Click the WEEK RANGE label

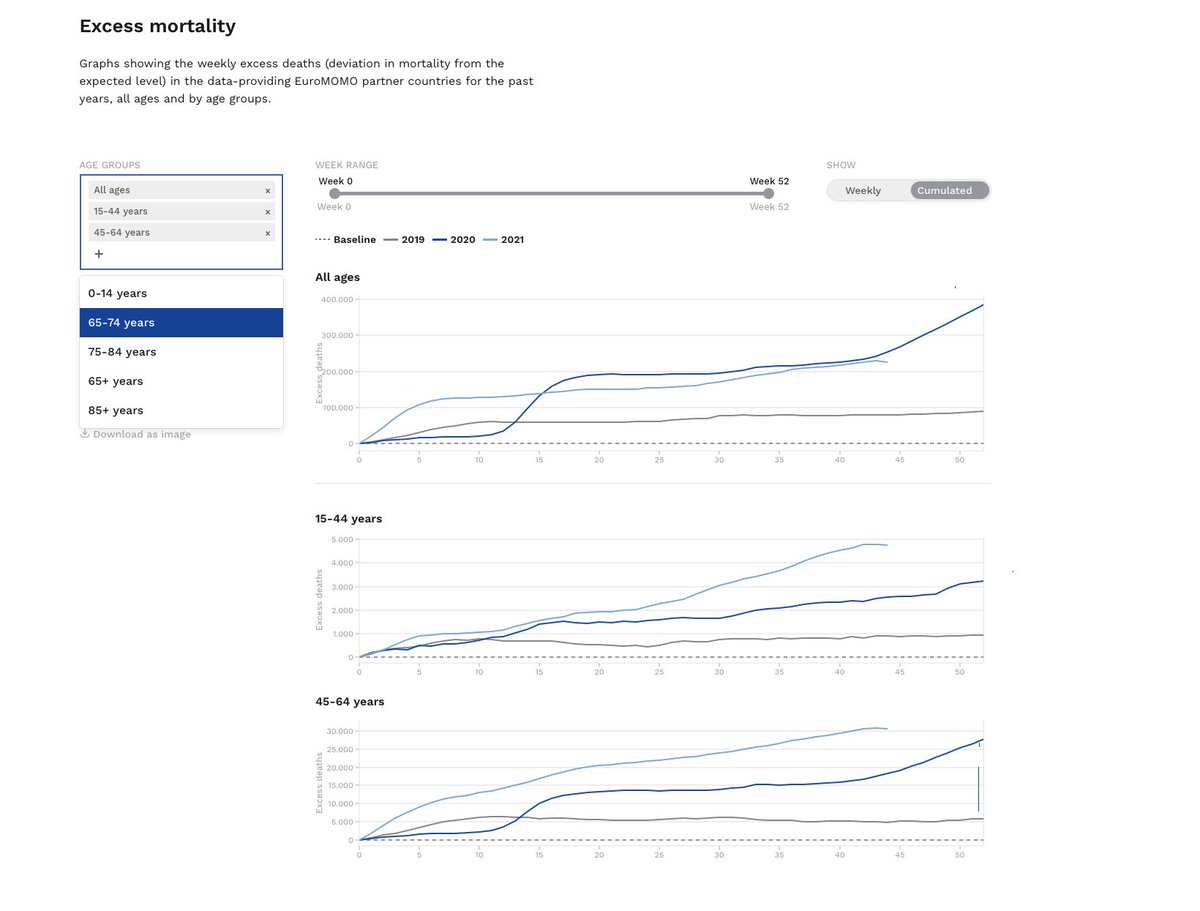(347, 165)
